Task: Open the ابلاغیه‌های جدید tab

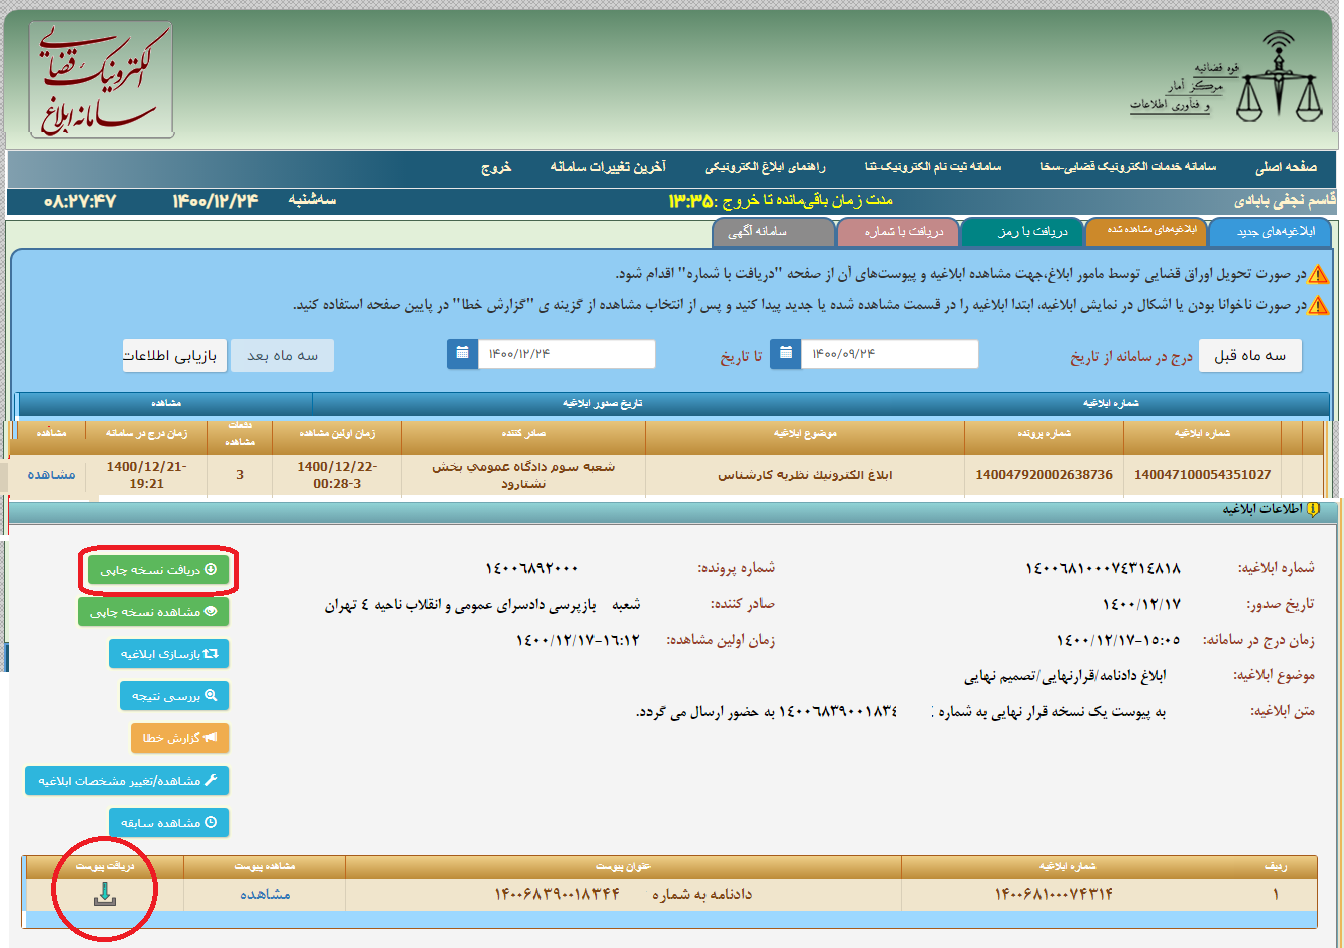Action: tap(1270, 232)
